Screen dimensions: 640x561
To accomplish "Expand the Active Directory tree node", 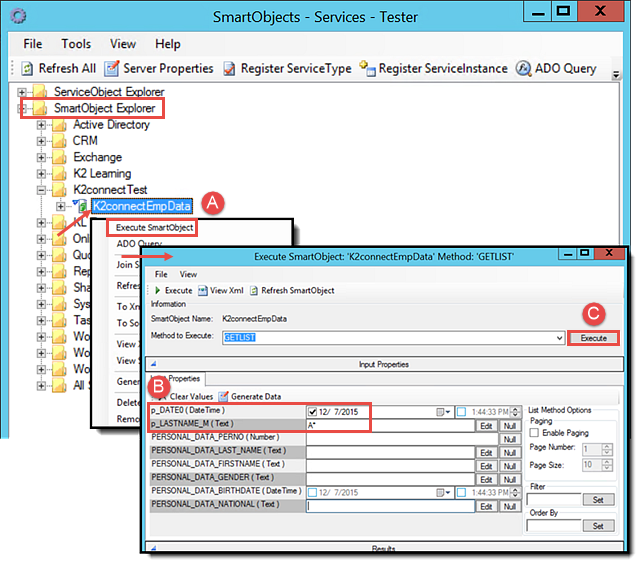I will click(42, 125).
